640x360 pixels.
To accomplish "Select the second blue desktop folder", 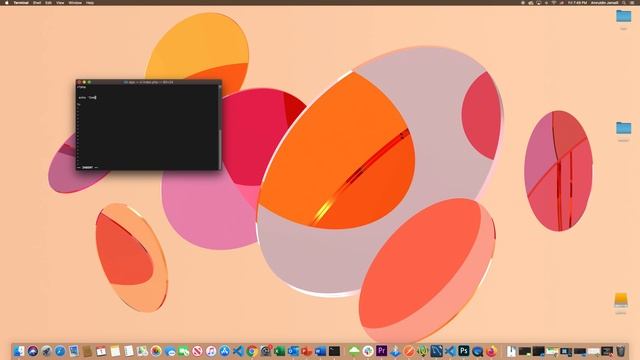I will [623, 128].
